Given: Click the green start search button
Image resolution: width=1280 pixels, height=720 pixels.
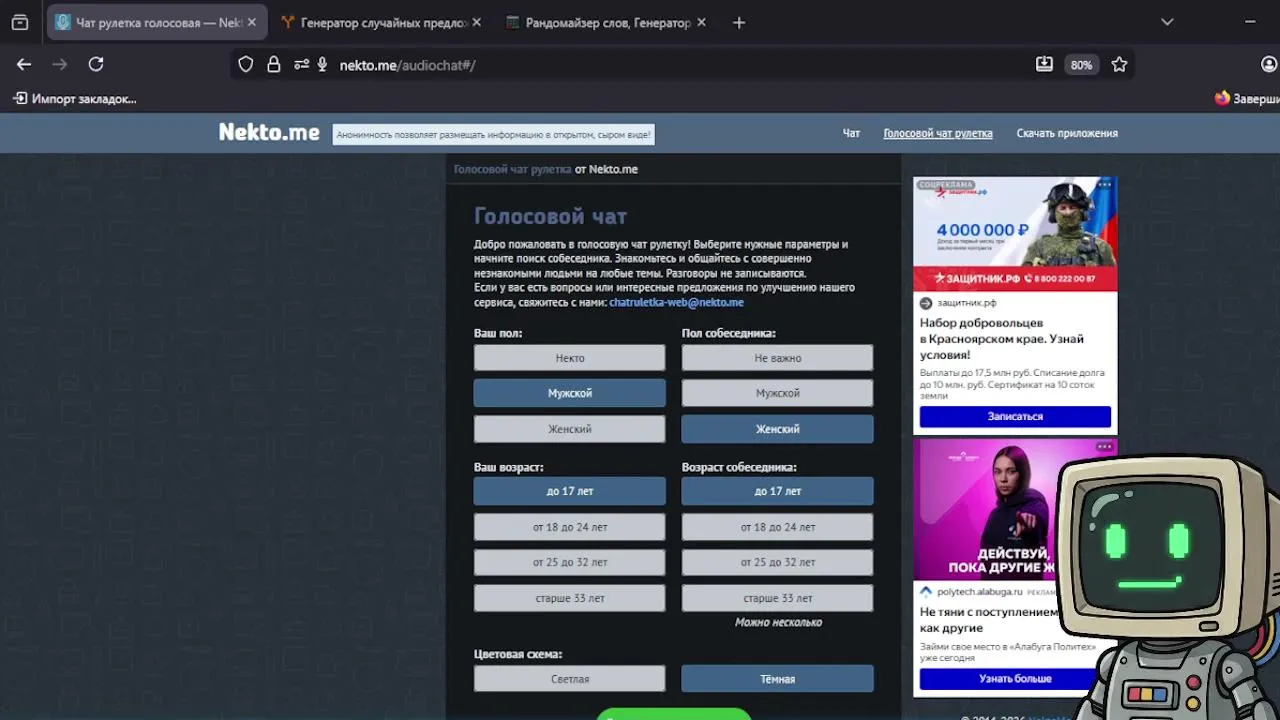Looking at the screenshot, I should pos(673,714).
